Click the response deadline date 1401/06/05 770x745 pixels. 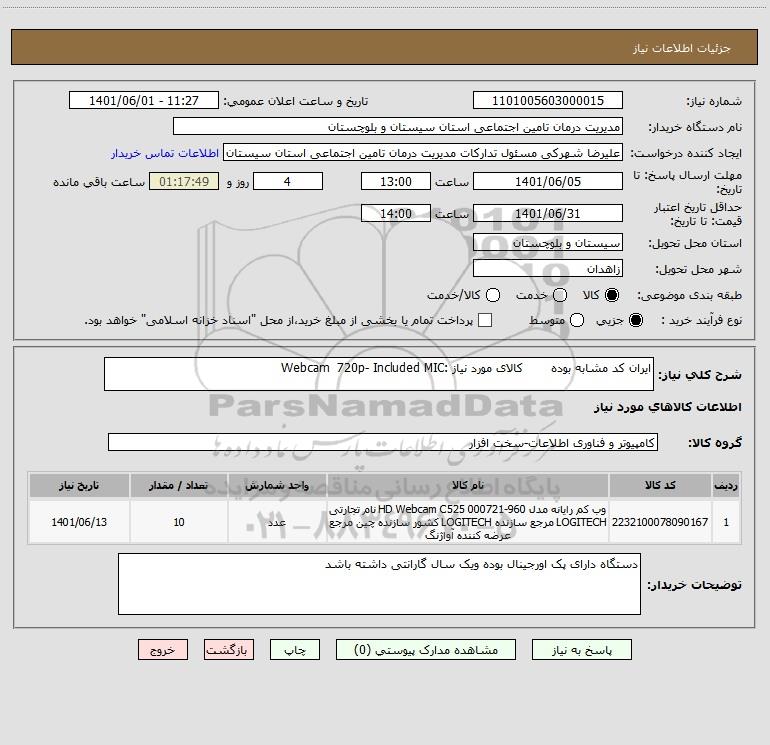(548, 181)
